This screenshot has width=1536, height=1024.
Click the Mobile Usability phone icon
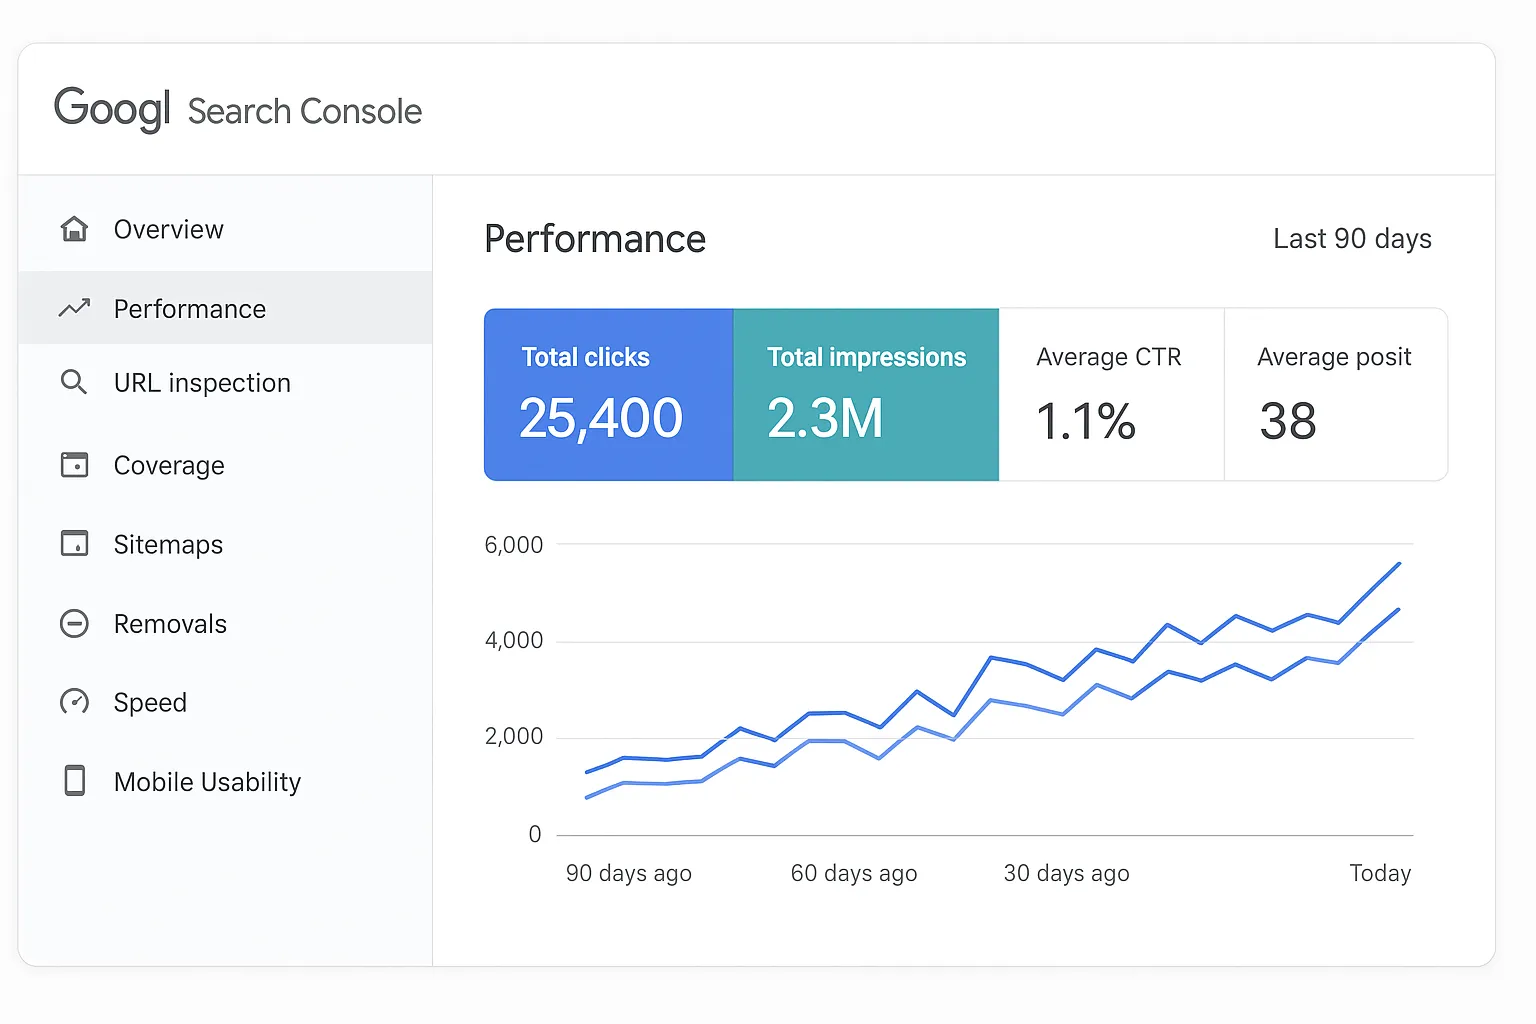click(x=74, y=781)
